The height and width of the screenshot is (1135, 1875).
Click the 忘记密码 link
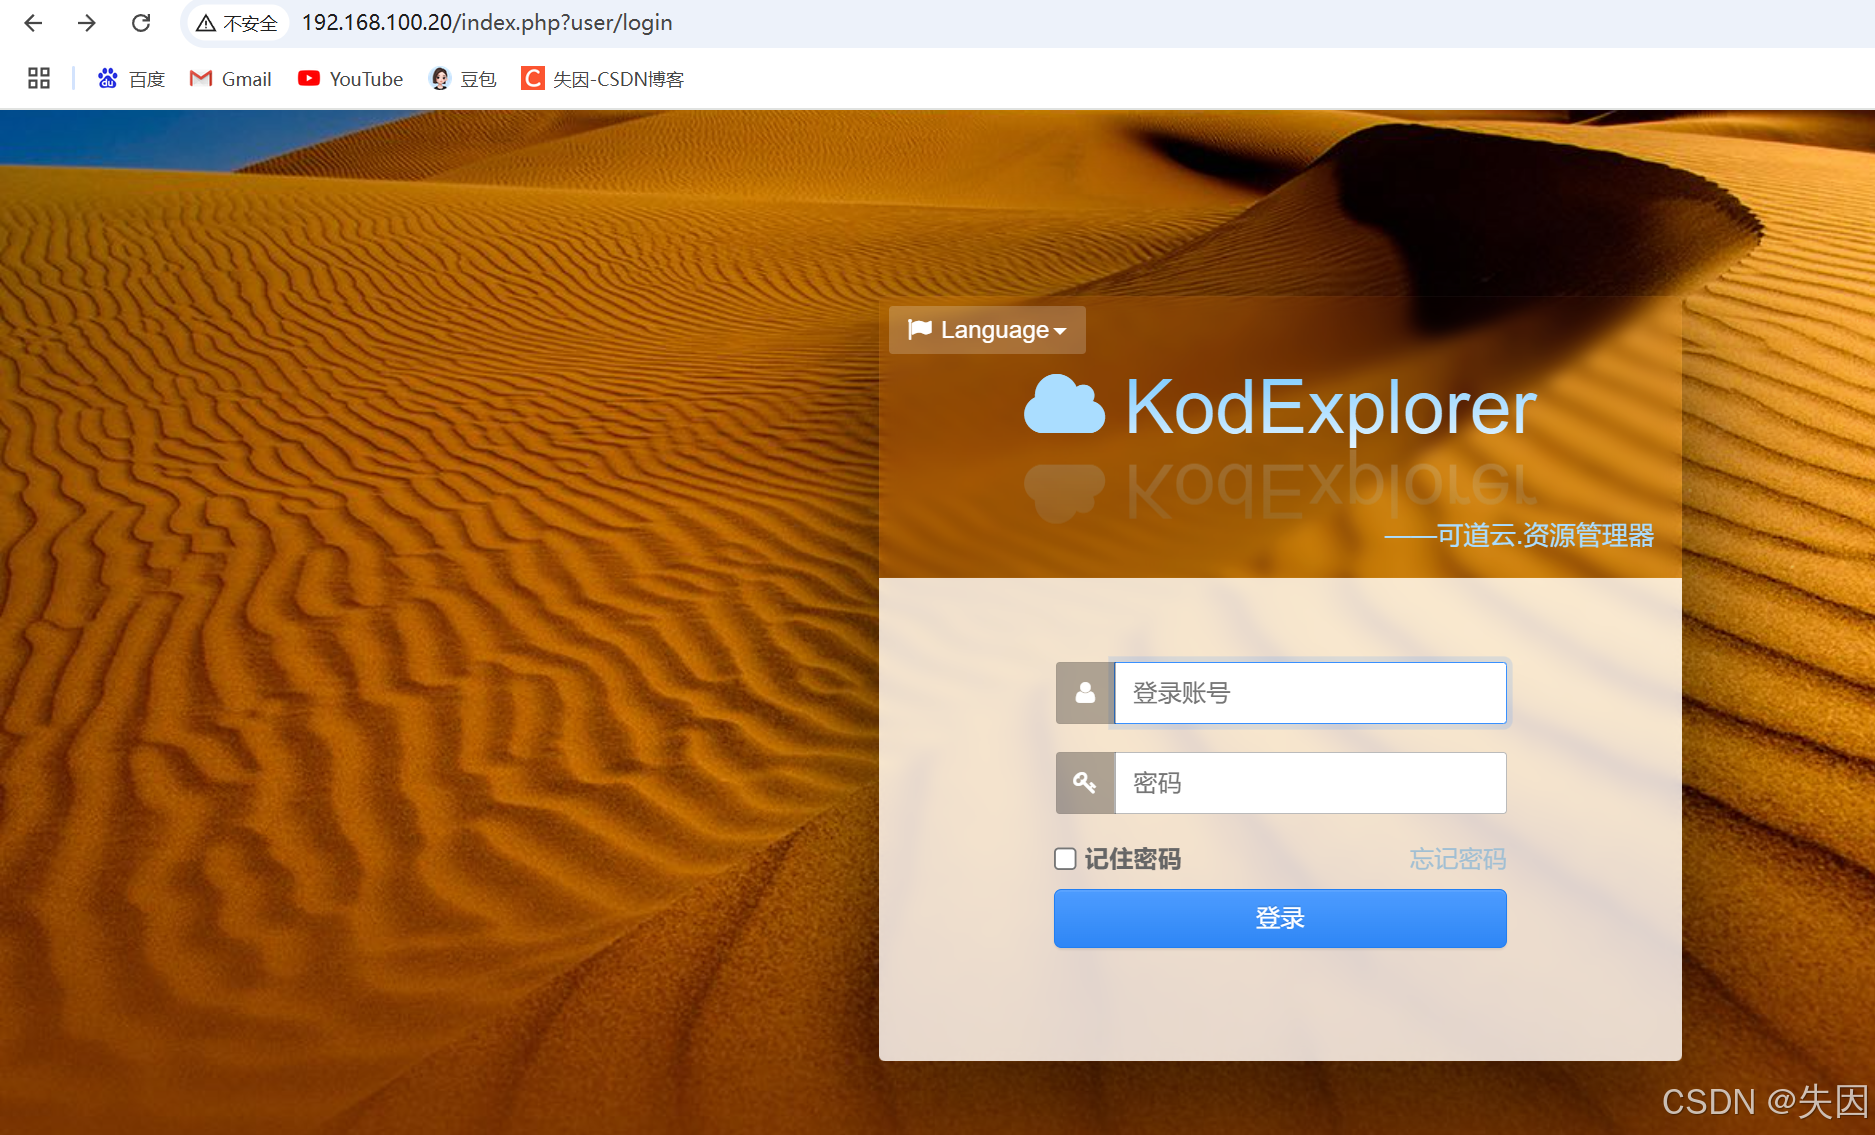pos(1457,859)
